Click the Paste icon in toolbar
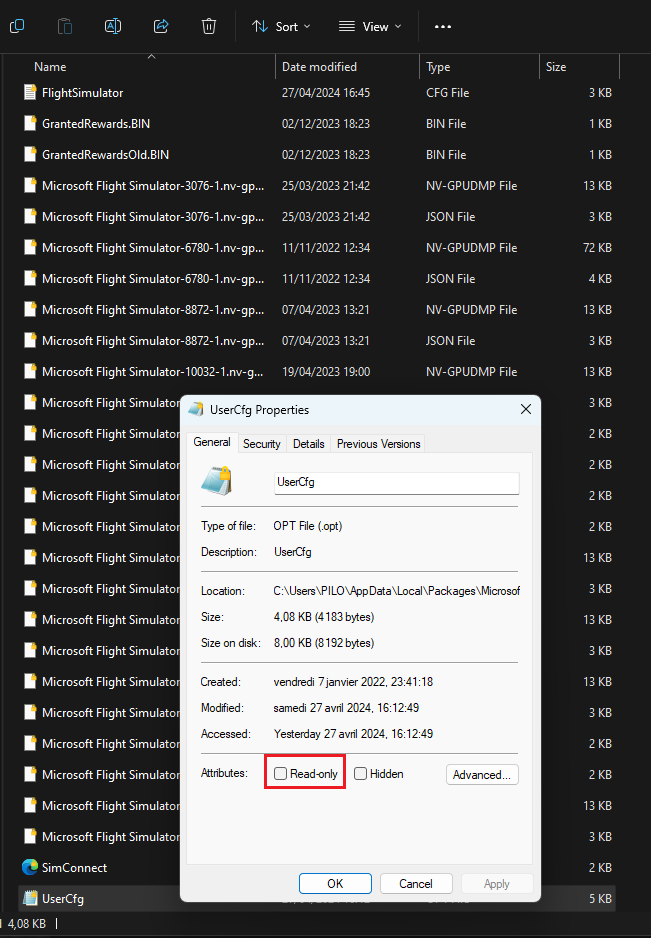Screen dimensions: 651x938 click(65, 26)
